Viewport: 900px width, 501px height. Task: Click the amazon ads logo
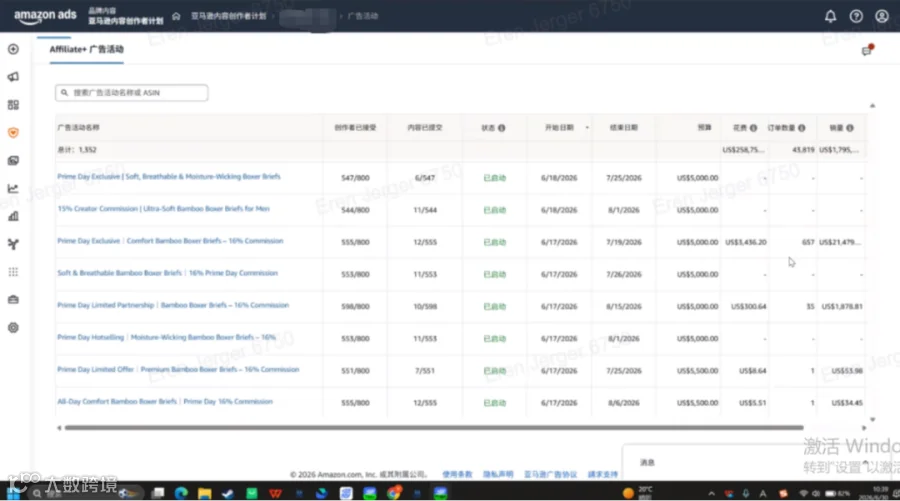coord(45,16)
